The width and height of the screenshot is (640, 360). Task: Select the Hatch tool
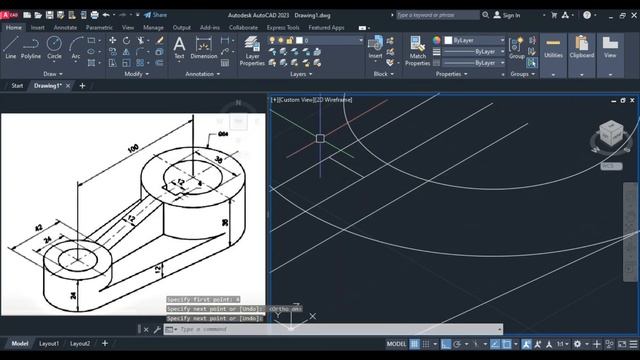[91, 63]
